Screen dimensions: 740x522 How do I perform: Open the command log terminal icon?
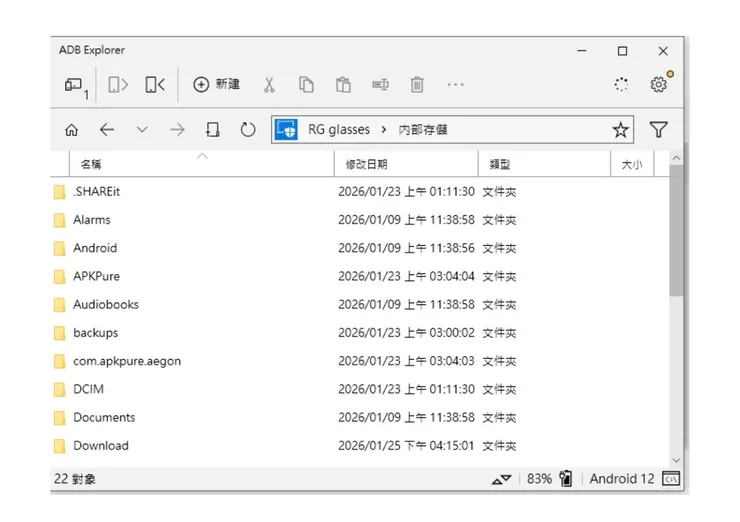point(671,479)
